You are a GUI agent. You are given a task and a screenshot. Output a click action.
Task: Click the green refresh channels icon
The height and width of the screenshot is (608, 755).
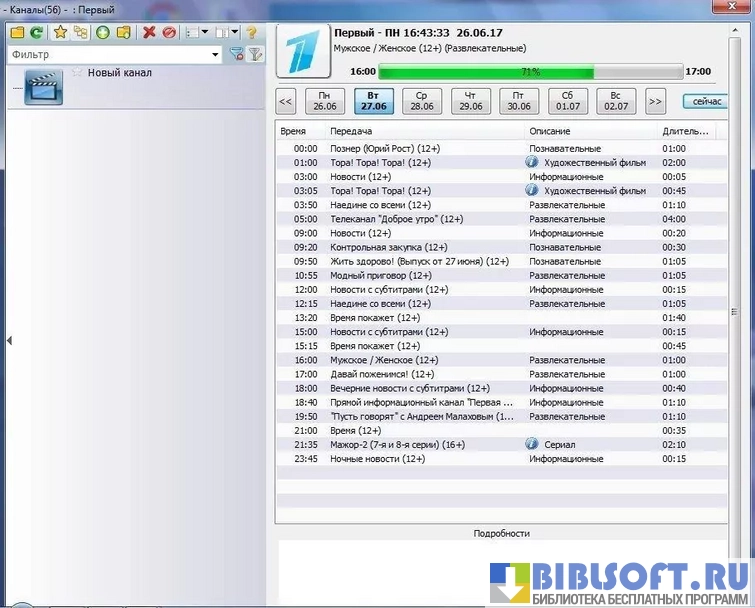point(36,32)
